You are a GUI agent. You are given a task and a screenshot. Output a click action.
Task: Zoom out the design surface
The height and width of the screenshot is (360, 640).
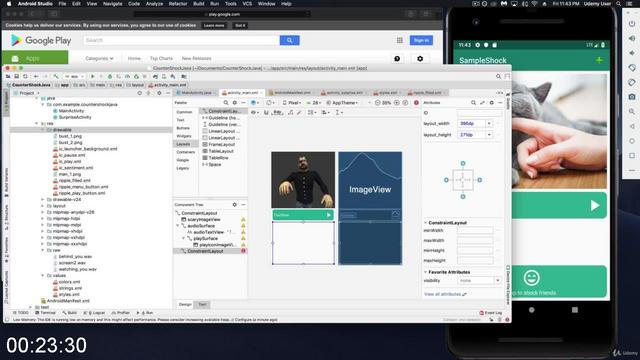[x=378, y=103]
